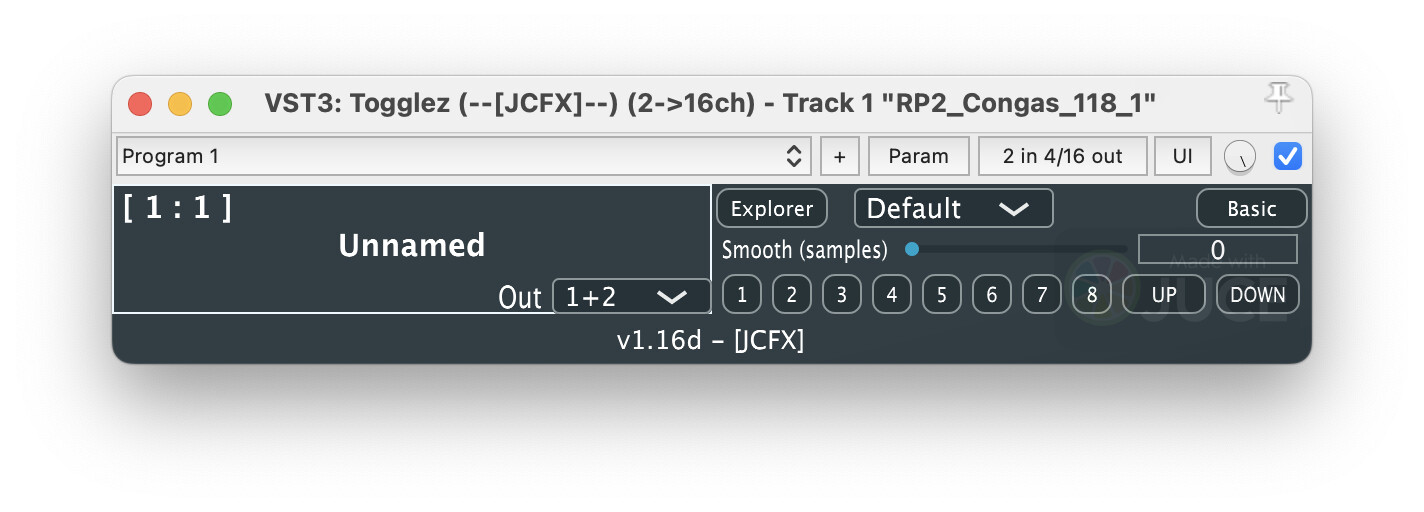Toggle the UI button
The width and height of the screenshot is (1424, 512).
coord(1183,156)
